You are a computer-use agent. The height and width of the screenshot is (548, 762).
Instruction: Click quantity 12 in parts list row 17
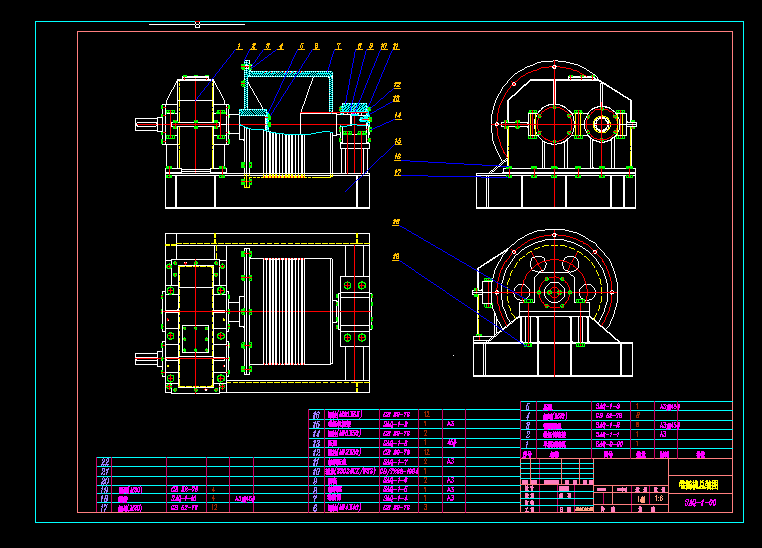click(x=214, y=508)
